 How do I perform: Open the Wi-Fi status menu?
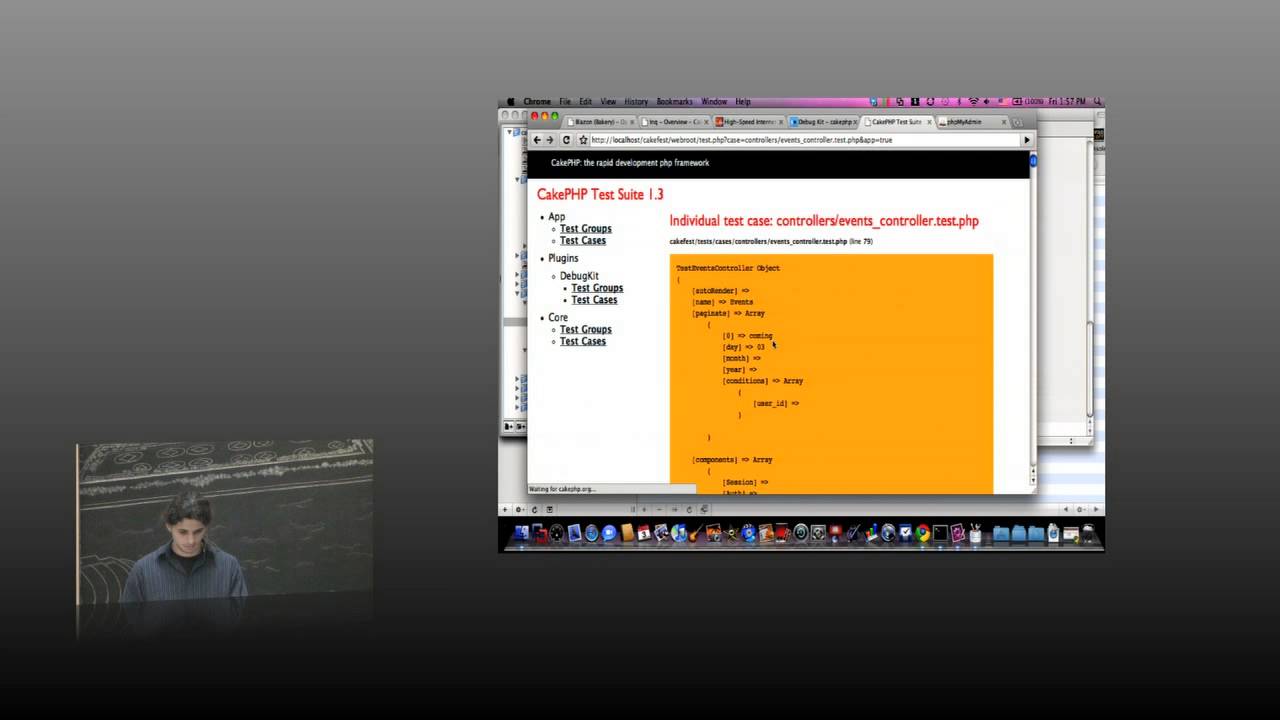click(973, 102)
